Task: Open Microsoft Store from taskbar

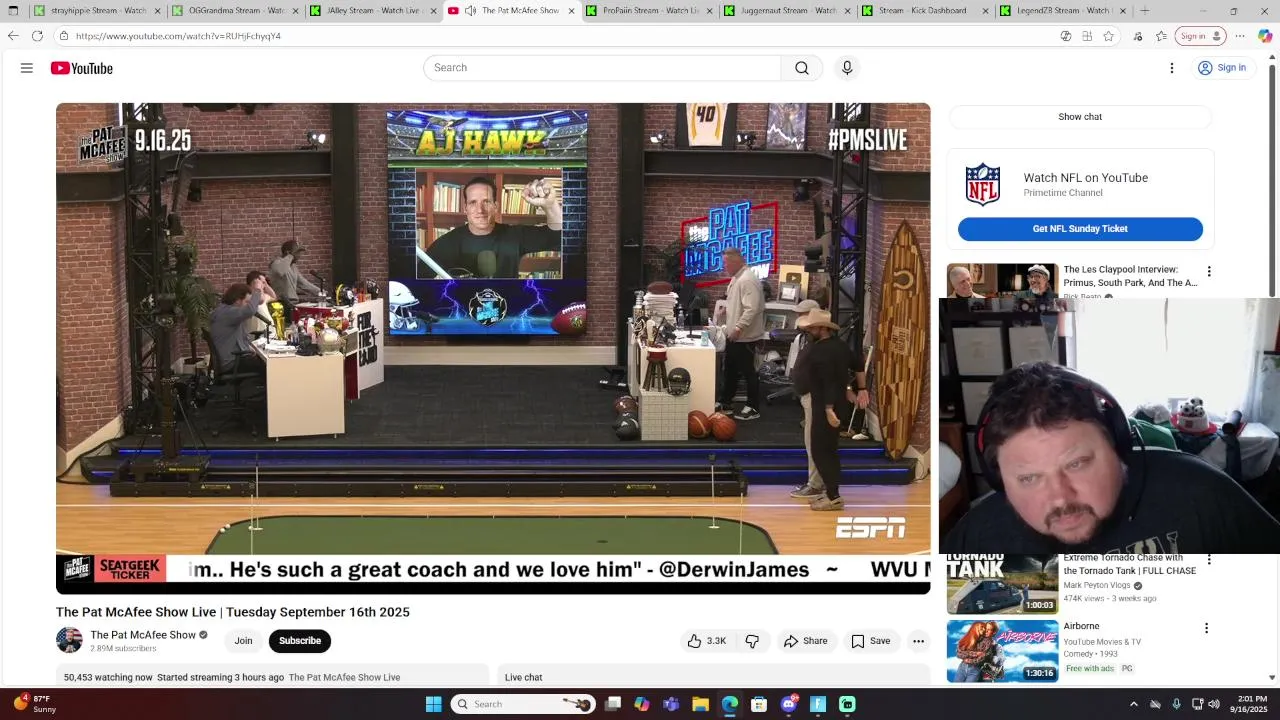Action: pos(759,704)
